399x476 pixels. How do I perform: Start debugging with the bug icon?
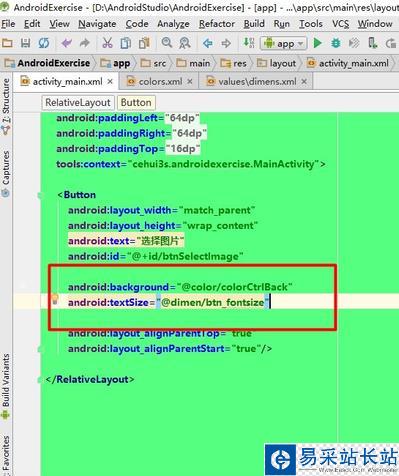336,43
